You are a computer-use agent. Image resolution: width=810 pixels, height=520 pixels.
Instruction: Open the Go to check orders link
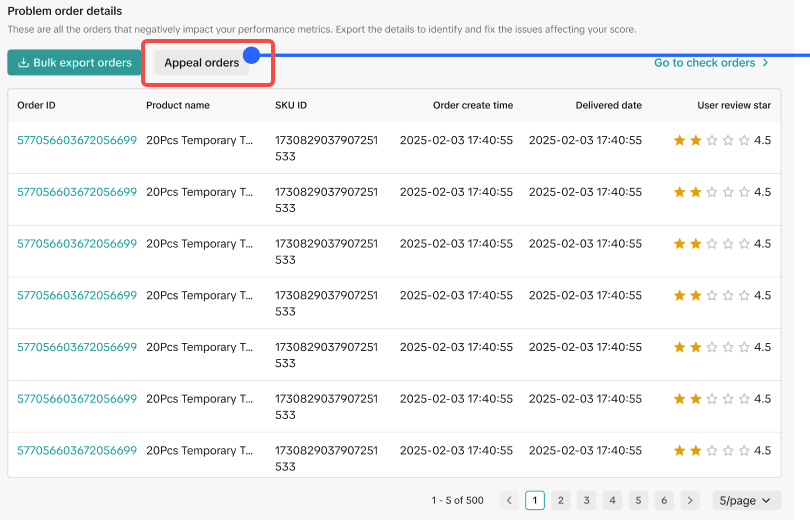(711, 63)
